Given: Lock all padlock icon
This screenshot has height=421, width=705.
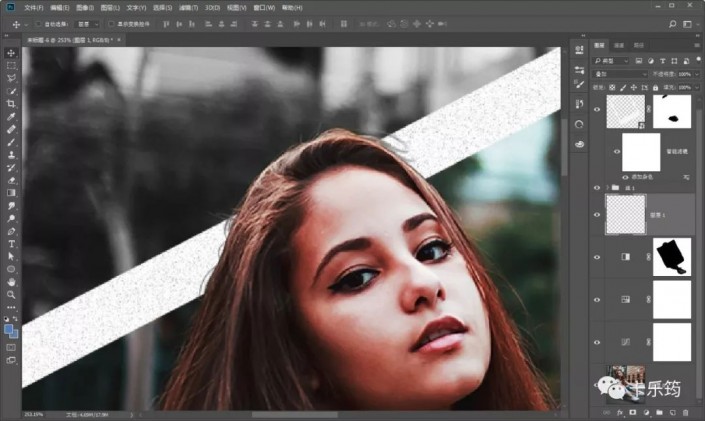Looking at the screenshot, I should [x=655, y=87].
